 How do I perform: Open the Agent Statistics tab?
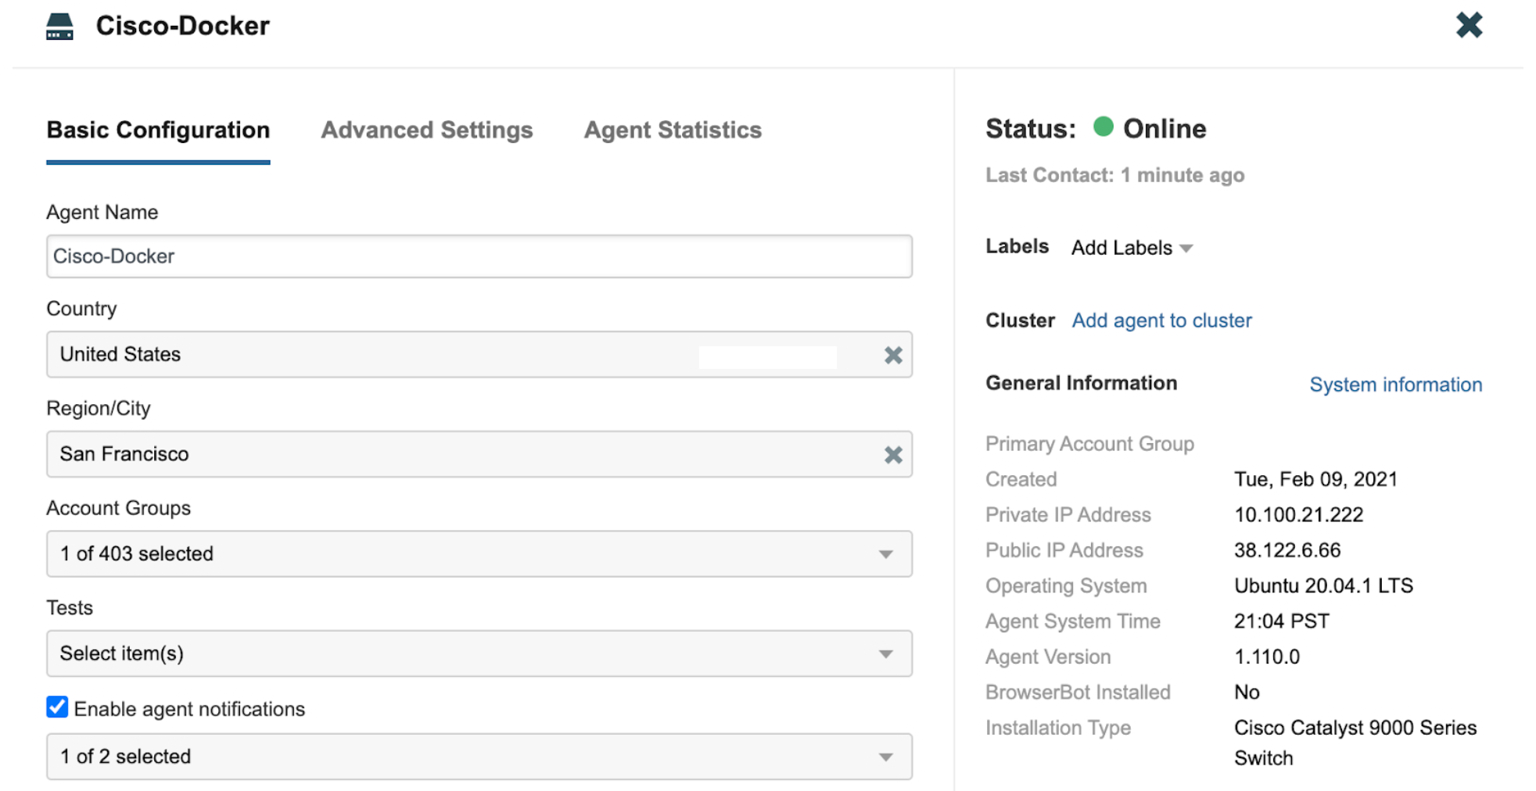(673, 130)
